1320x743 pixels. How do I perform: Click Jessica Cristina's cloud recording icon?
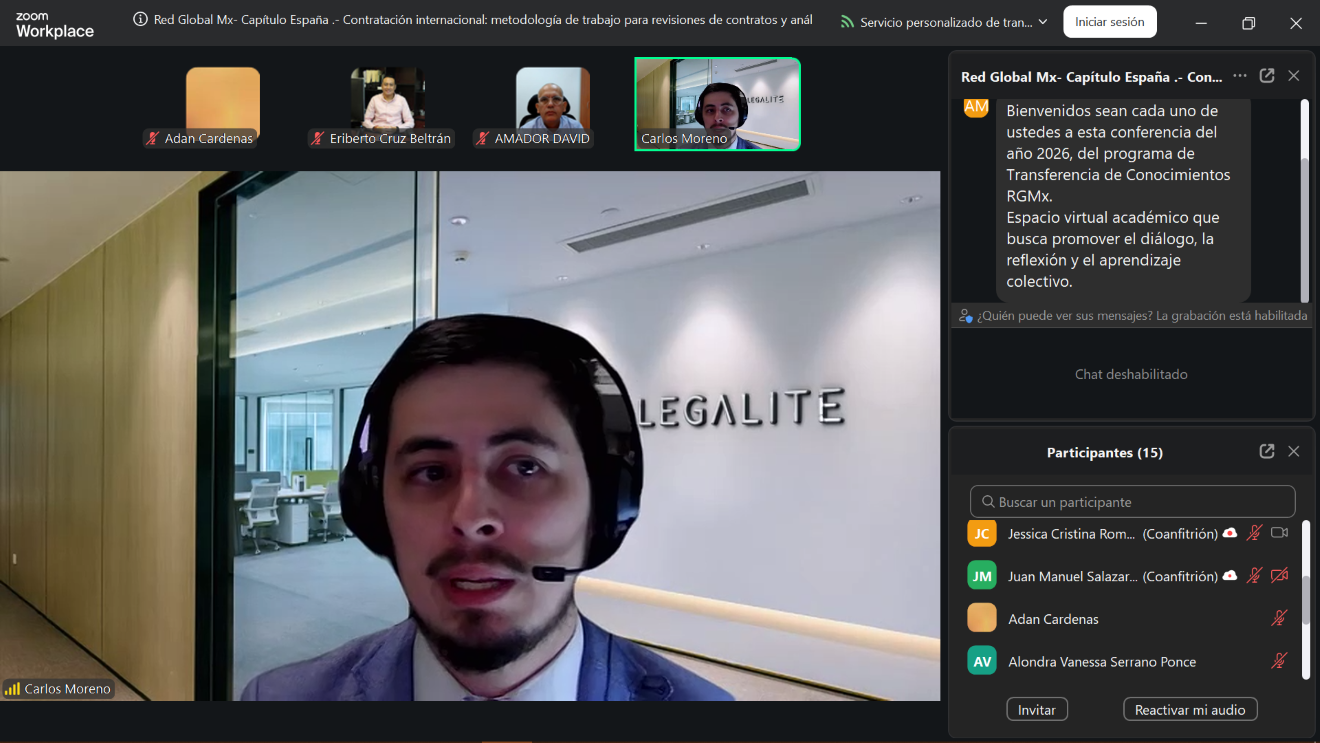tap(1230, 533)
